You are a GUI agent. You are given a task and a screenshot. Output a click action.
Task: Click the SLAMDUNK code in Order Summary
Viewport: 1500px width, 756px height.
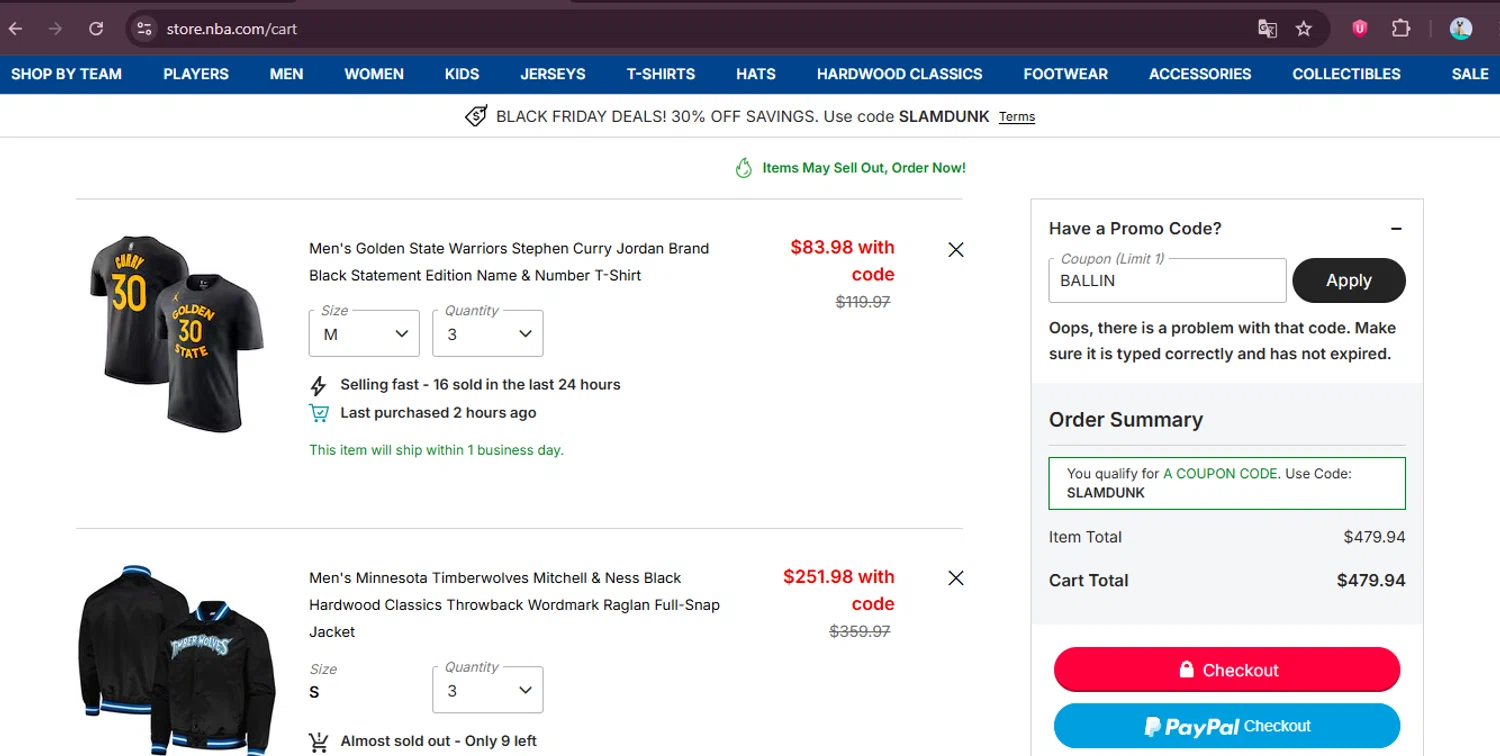[x=1106, y=493]
